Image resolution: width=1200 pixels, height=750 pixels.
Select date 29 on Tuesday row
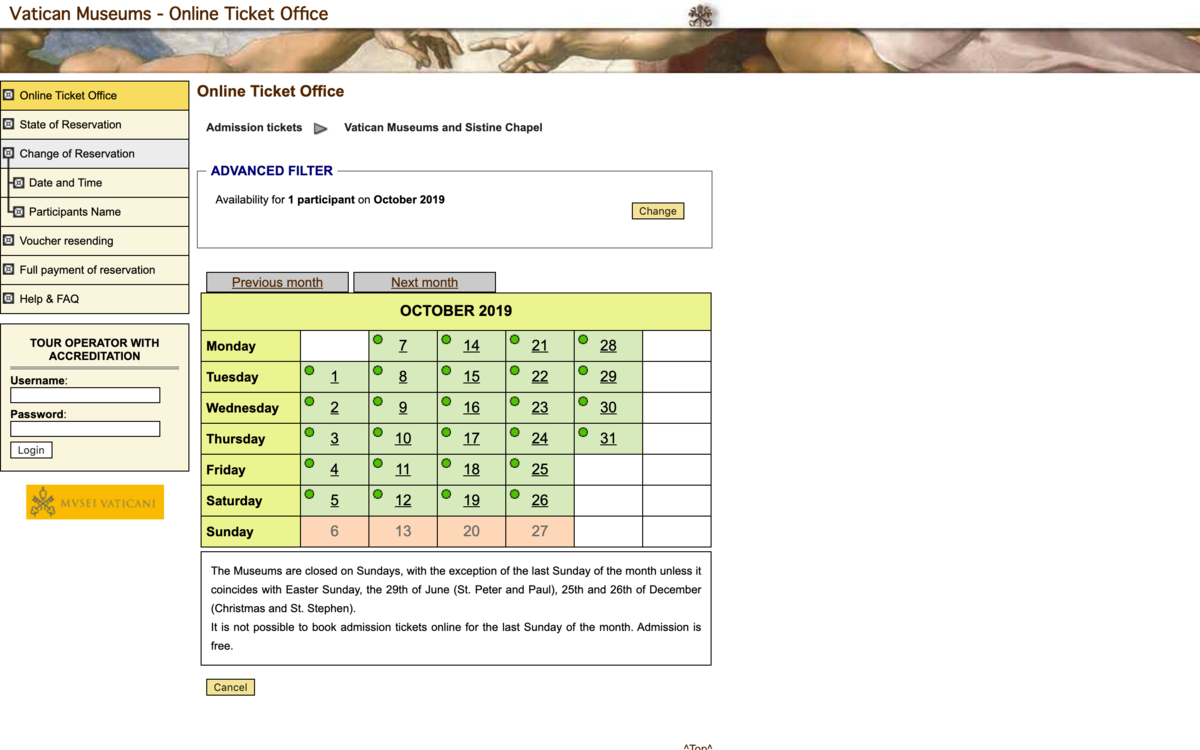[x=608, y=377]
